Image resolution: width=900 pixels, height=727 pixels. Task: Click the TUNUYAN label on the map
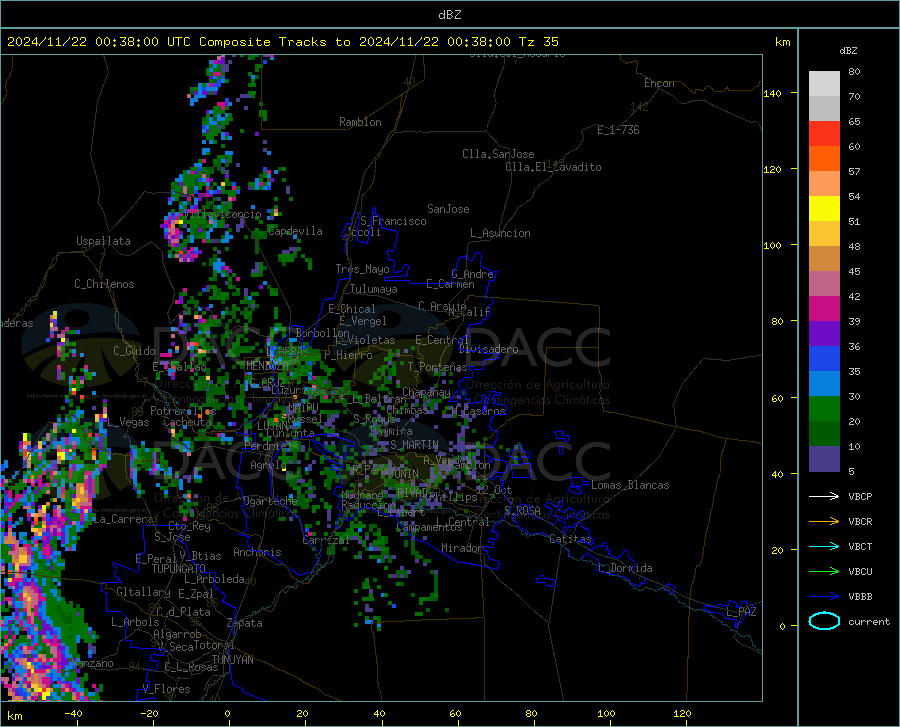[x=232, y=660]
